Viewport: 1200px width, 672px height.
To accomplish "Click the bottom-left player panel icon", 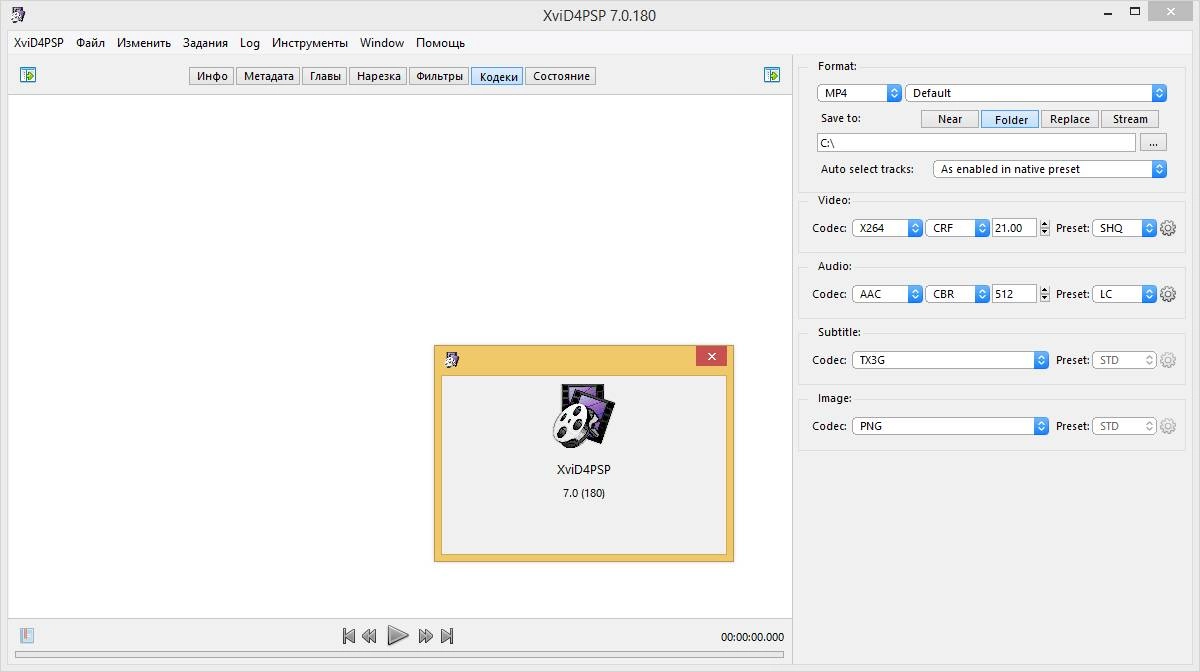I will 27,635.
